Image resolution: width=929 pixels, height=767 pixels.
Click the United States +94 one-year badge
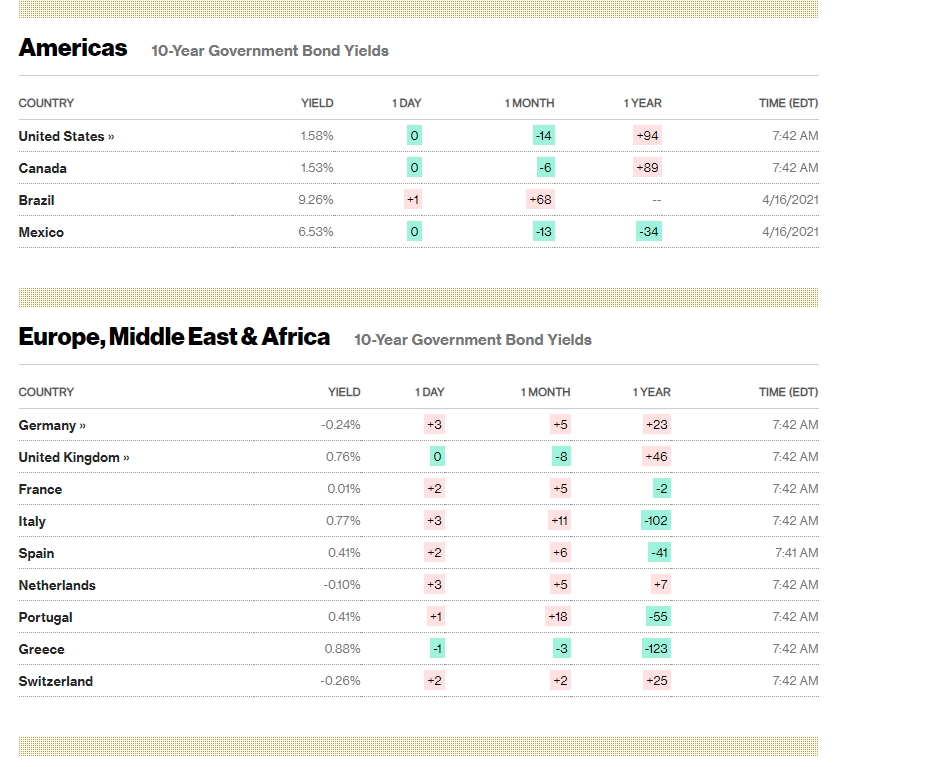[x=647, y=136]
